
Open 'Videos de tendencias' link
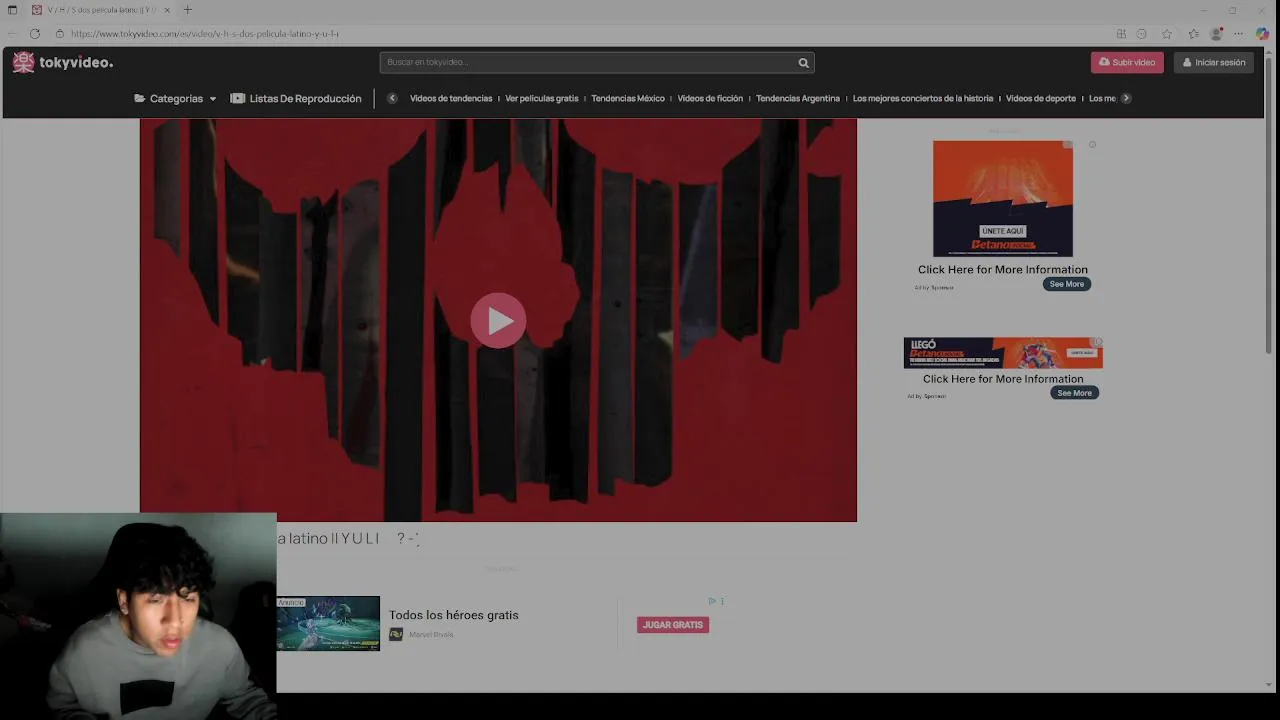point(451,98)
